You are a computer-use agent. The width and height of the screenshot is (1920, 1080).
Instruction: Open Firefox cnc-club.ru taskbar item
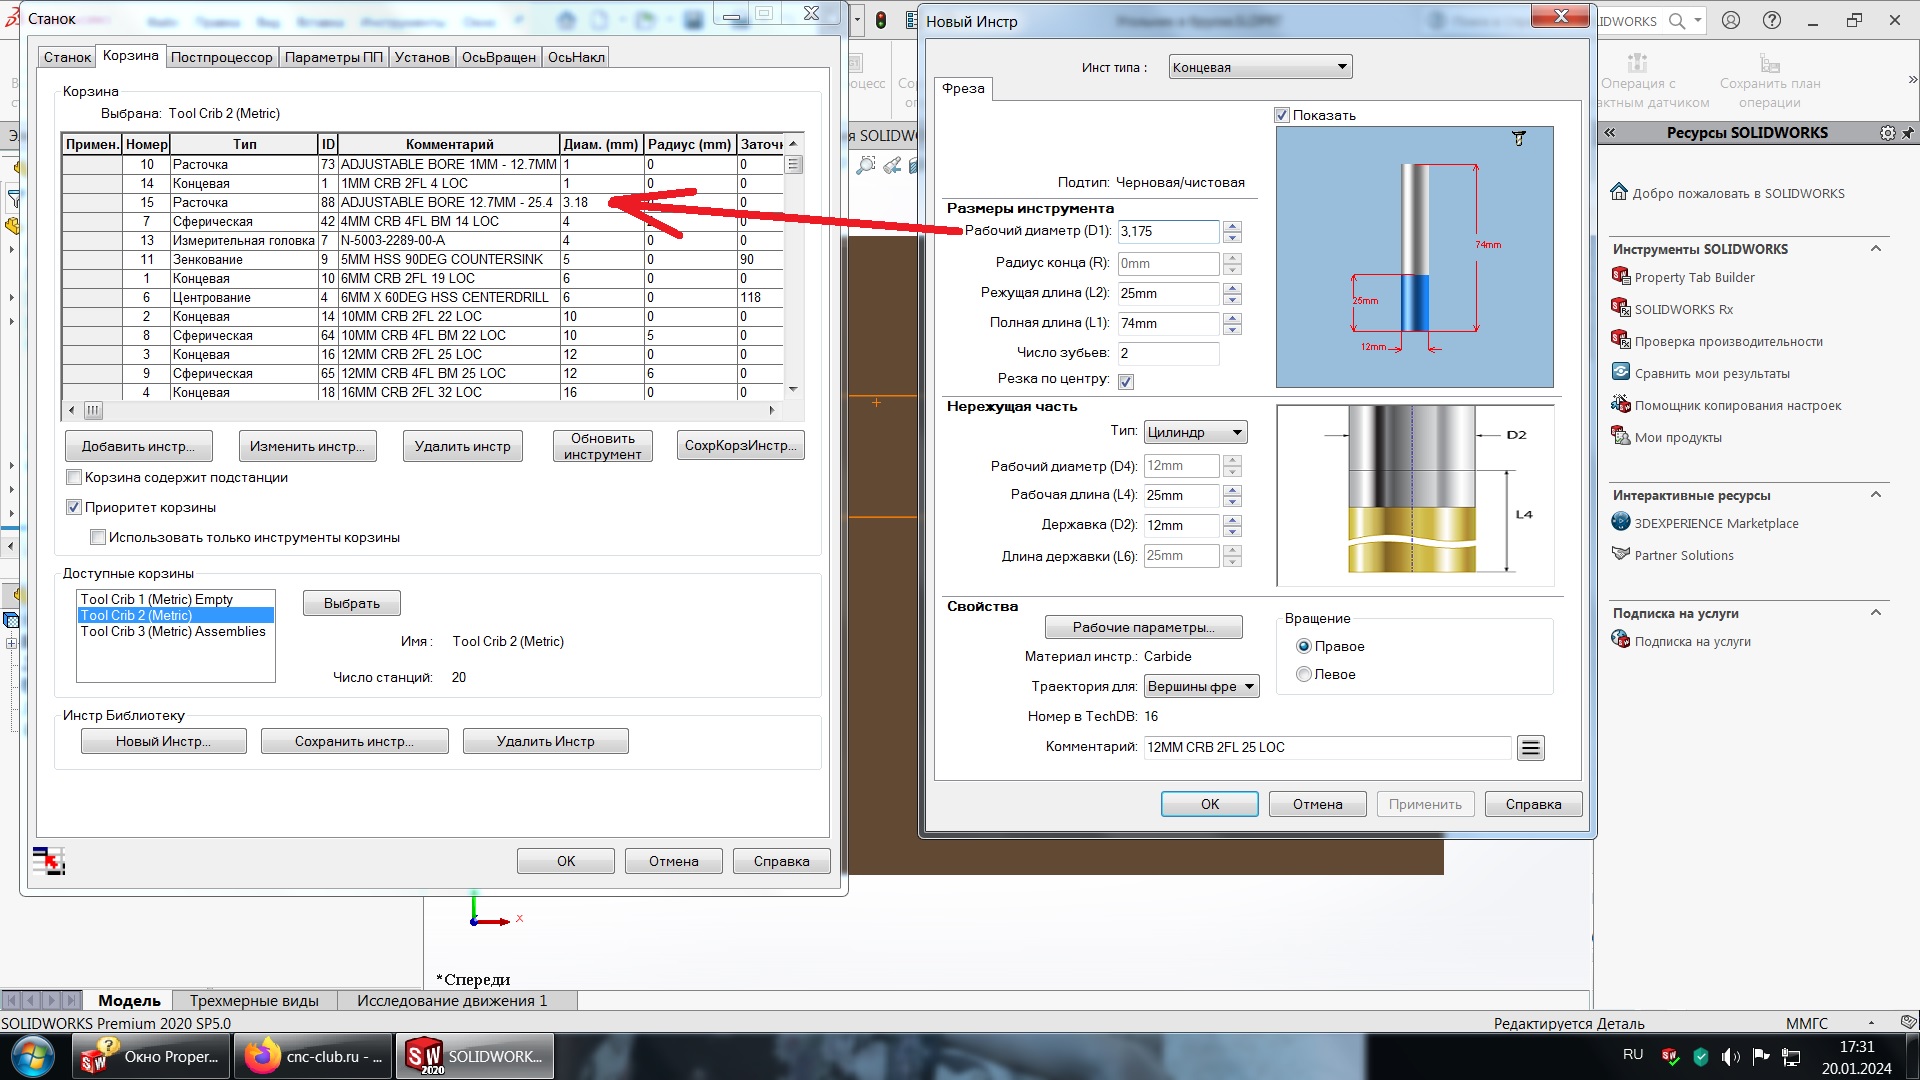[x=315, y=1056]
